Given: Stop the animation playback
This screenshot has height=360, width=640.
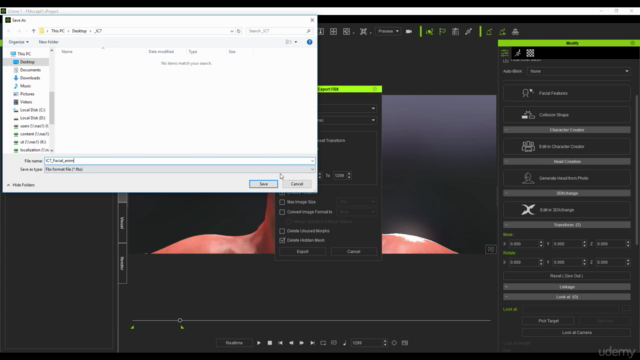Looking at the screenshot, I should click(x=270, y=343).
